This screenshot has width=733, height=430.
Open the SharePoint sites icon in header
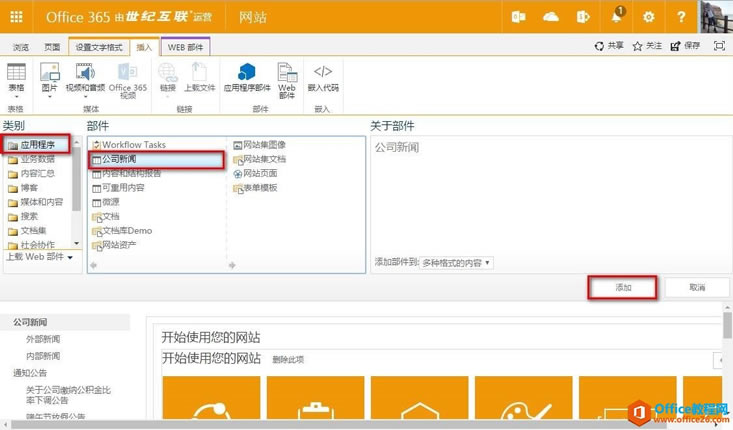tap(583, 17)
